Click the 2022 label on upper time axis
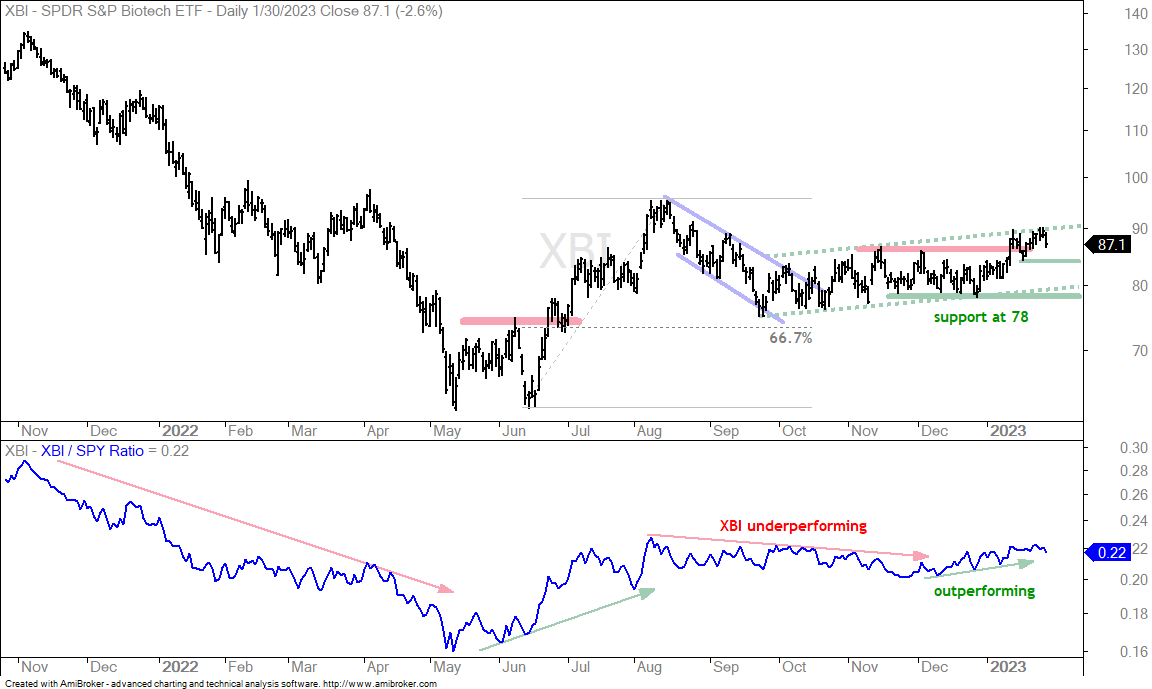 (x=179, y=431)
